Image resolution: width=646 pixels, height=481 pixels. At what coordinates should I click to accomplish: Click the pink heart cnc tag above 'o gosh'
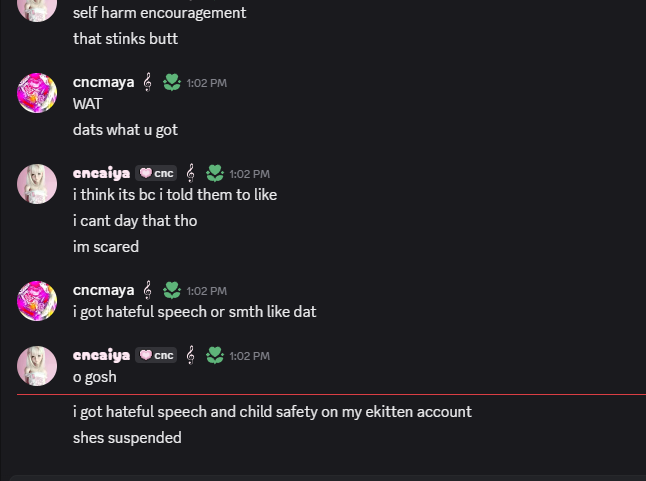[x=156, y=355]
